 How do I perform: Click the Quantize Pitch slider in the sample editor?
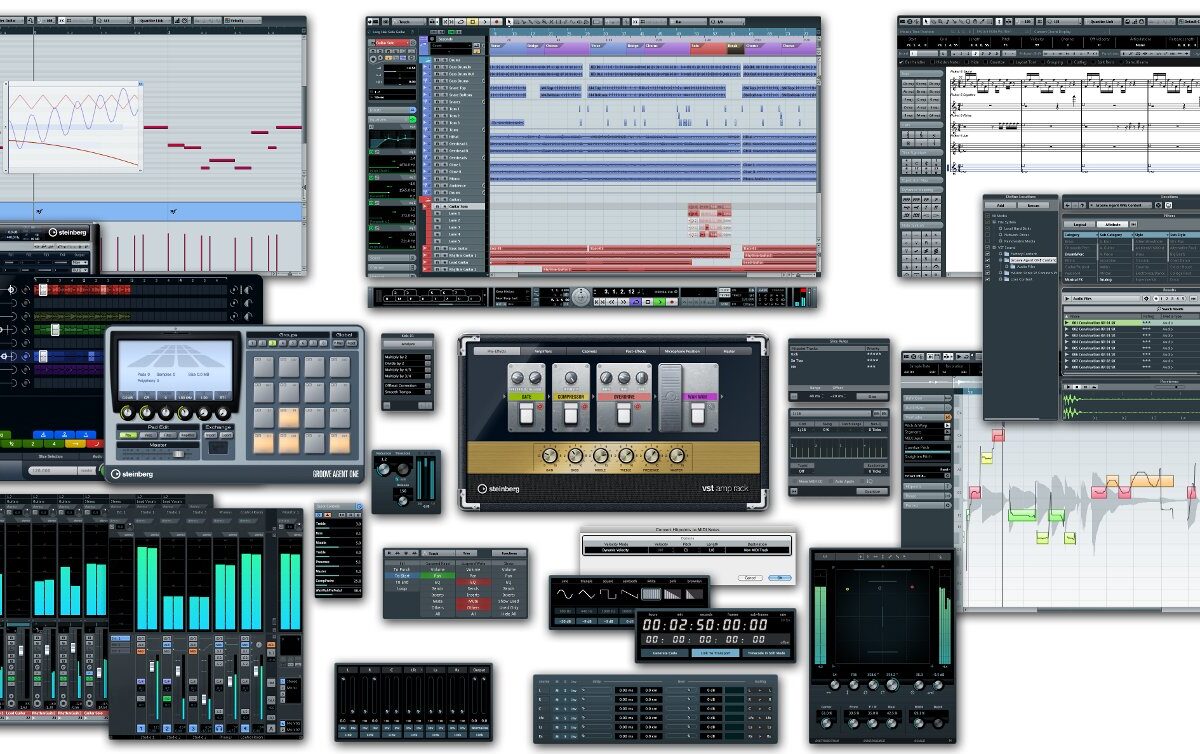(927, 451)
